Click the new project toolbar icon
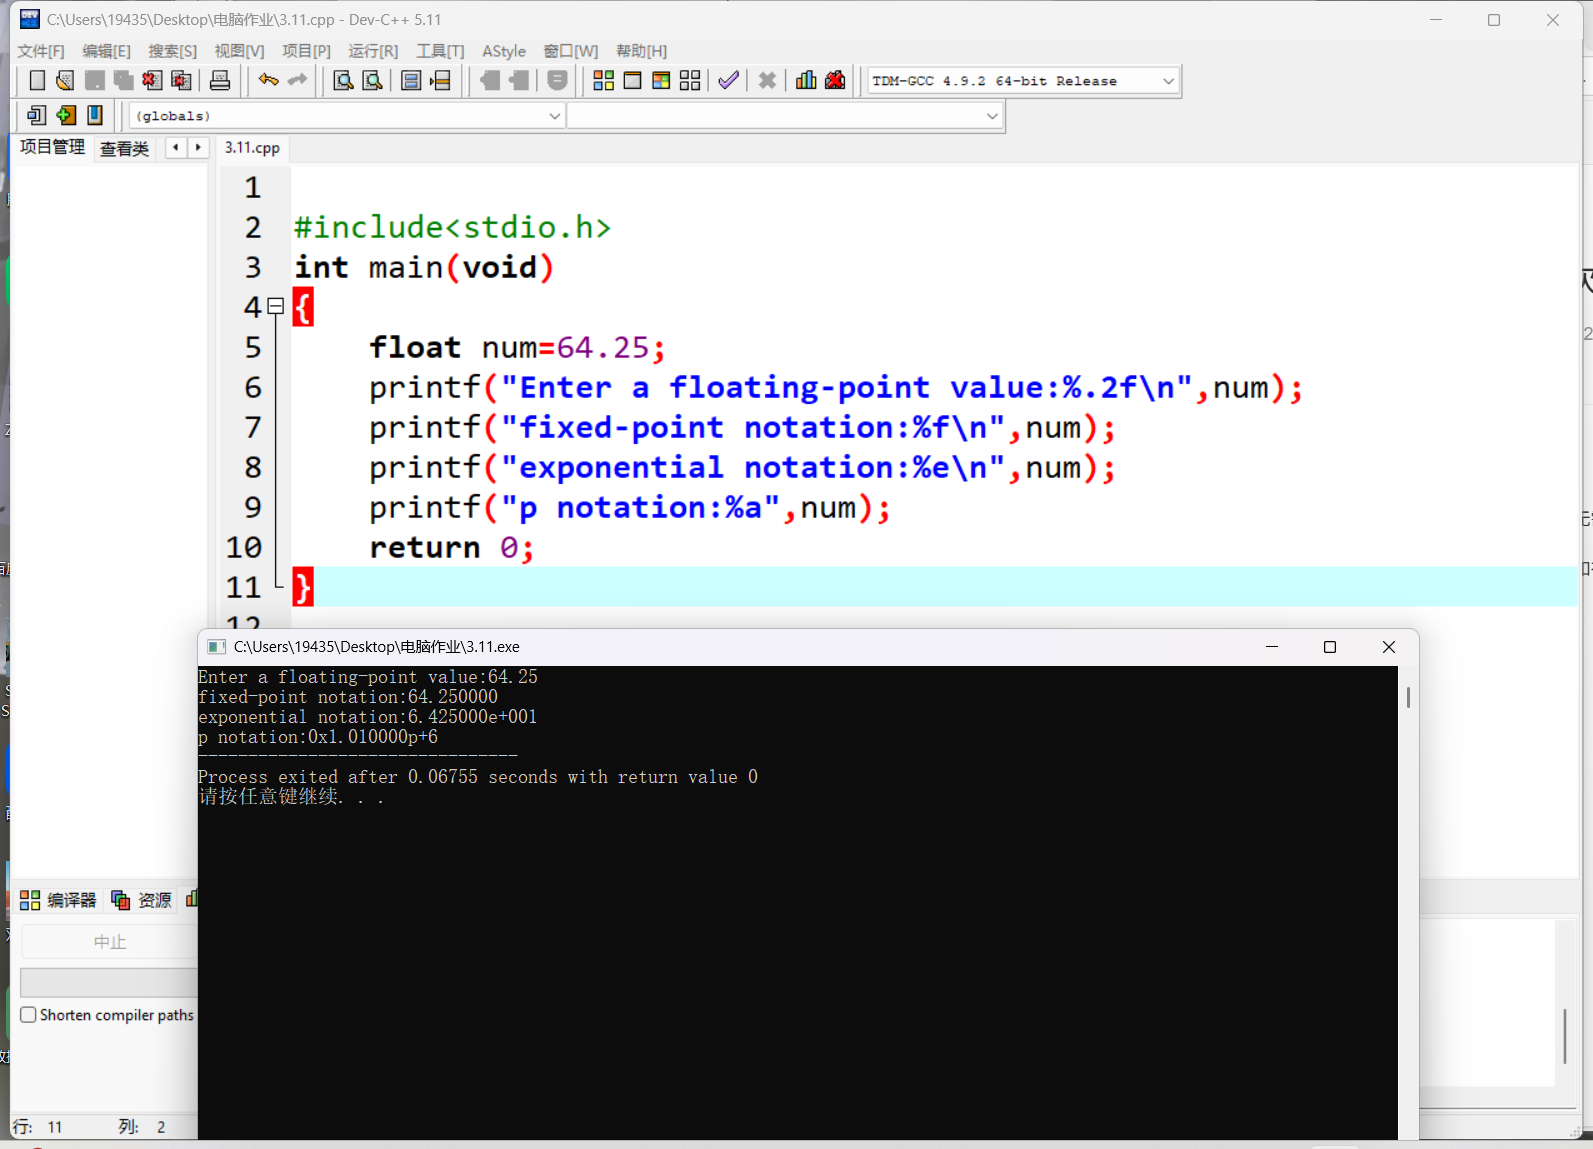Screen dimensions: 1593x1149 coord(37,115)
